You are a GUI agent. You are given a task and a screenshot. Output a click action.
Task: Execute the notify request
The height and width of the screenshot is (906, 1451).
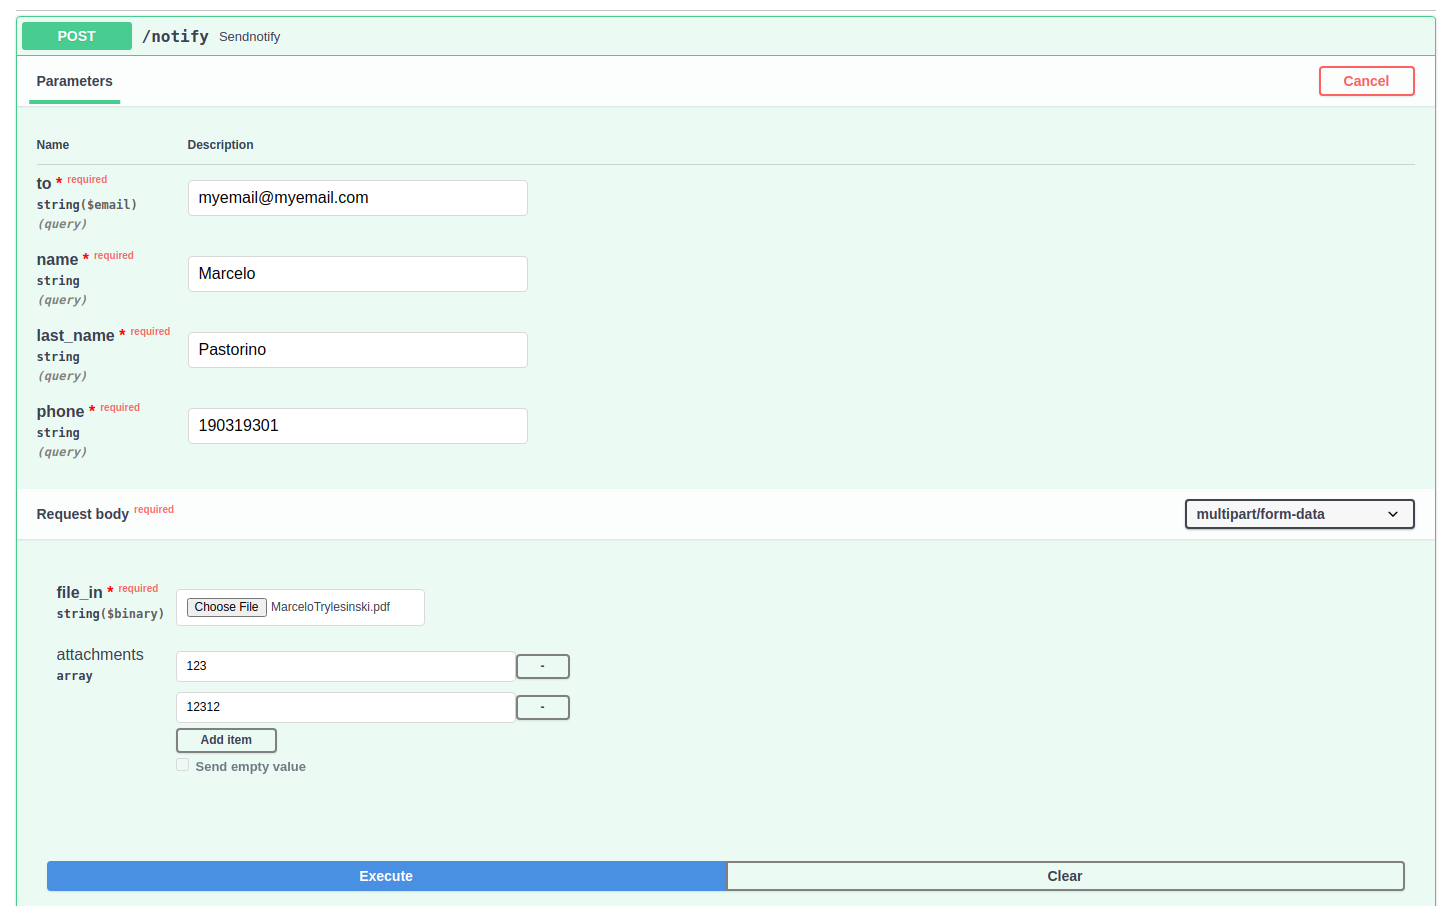tap(386, 876)
